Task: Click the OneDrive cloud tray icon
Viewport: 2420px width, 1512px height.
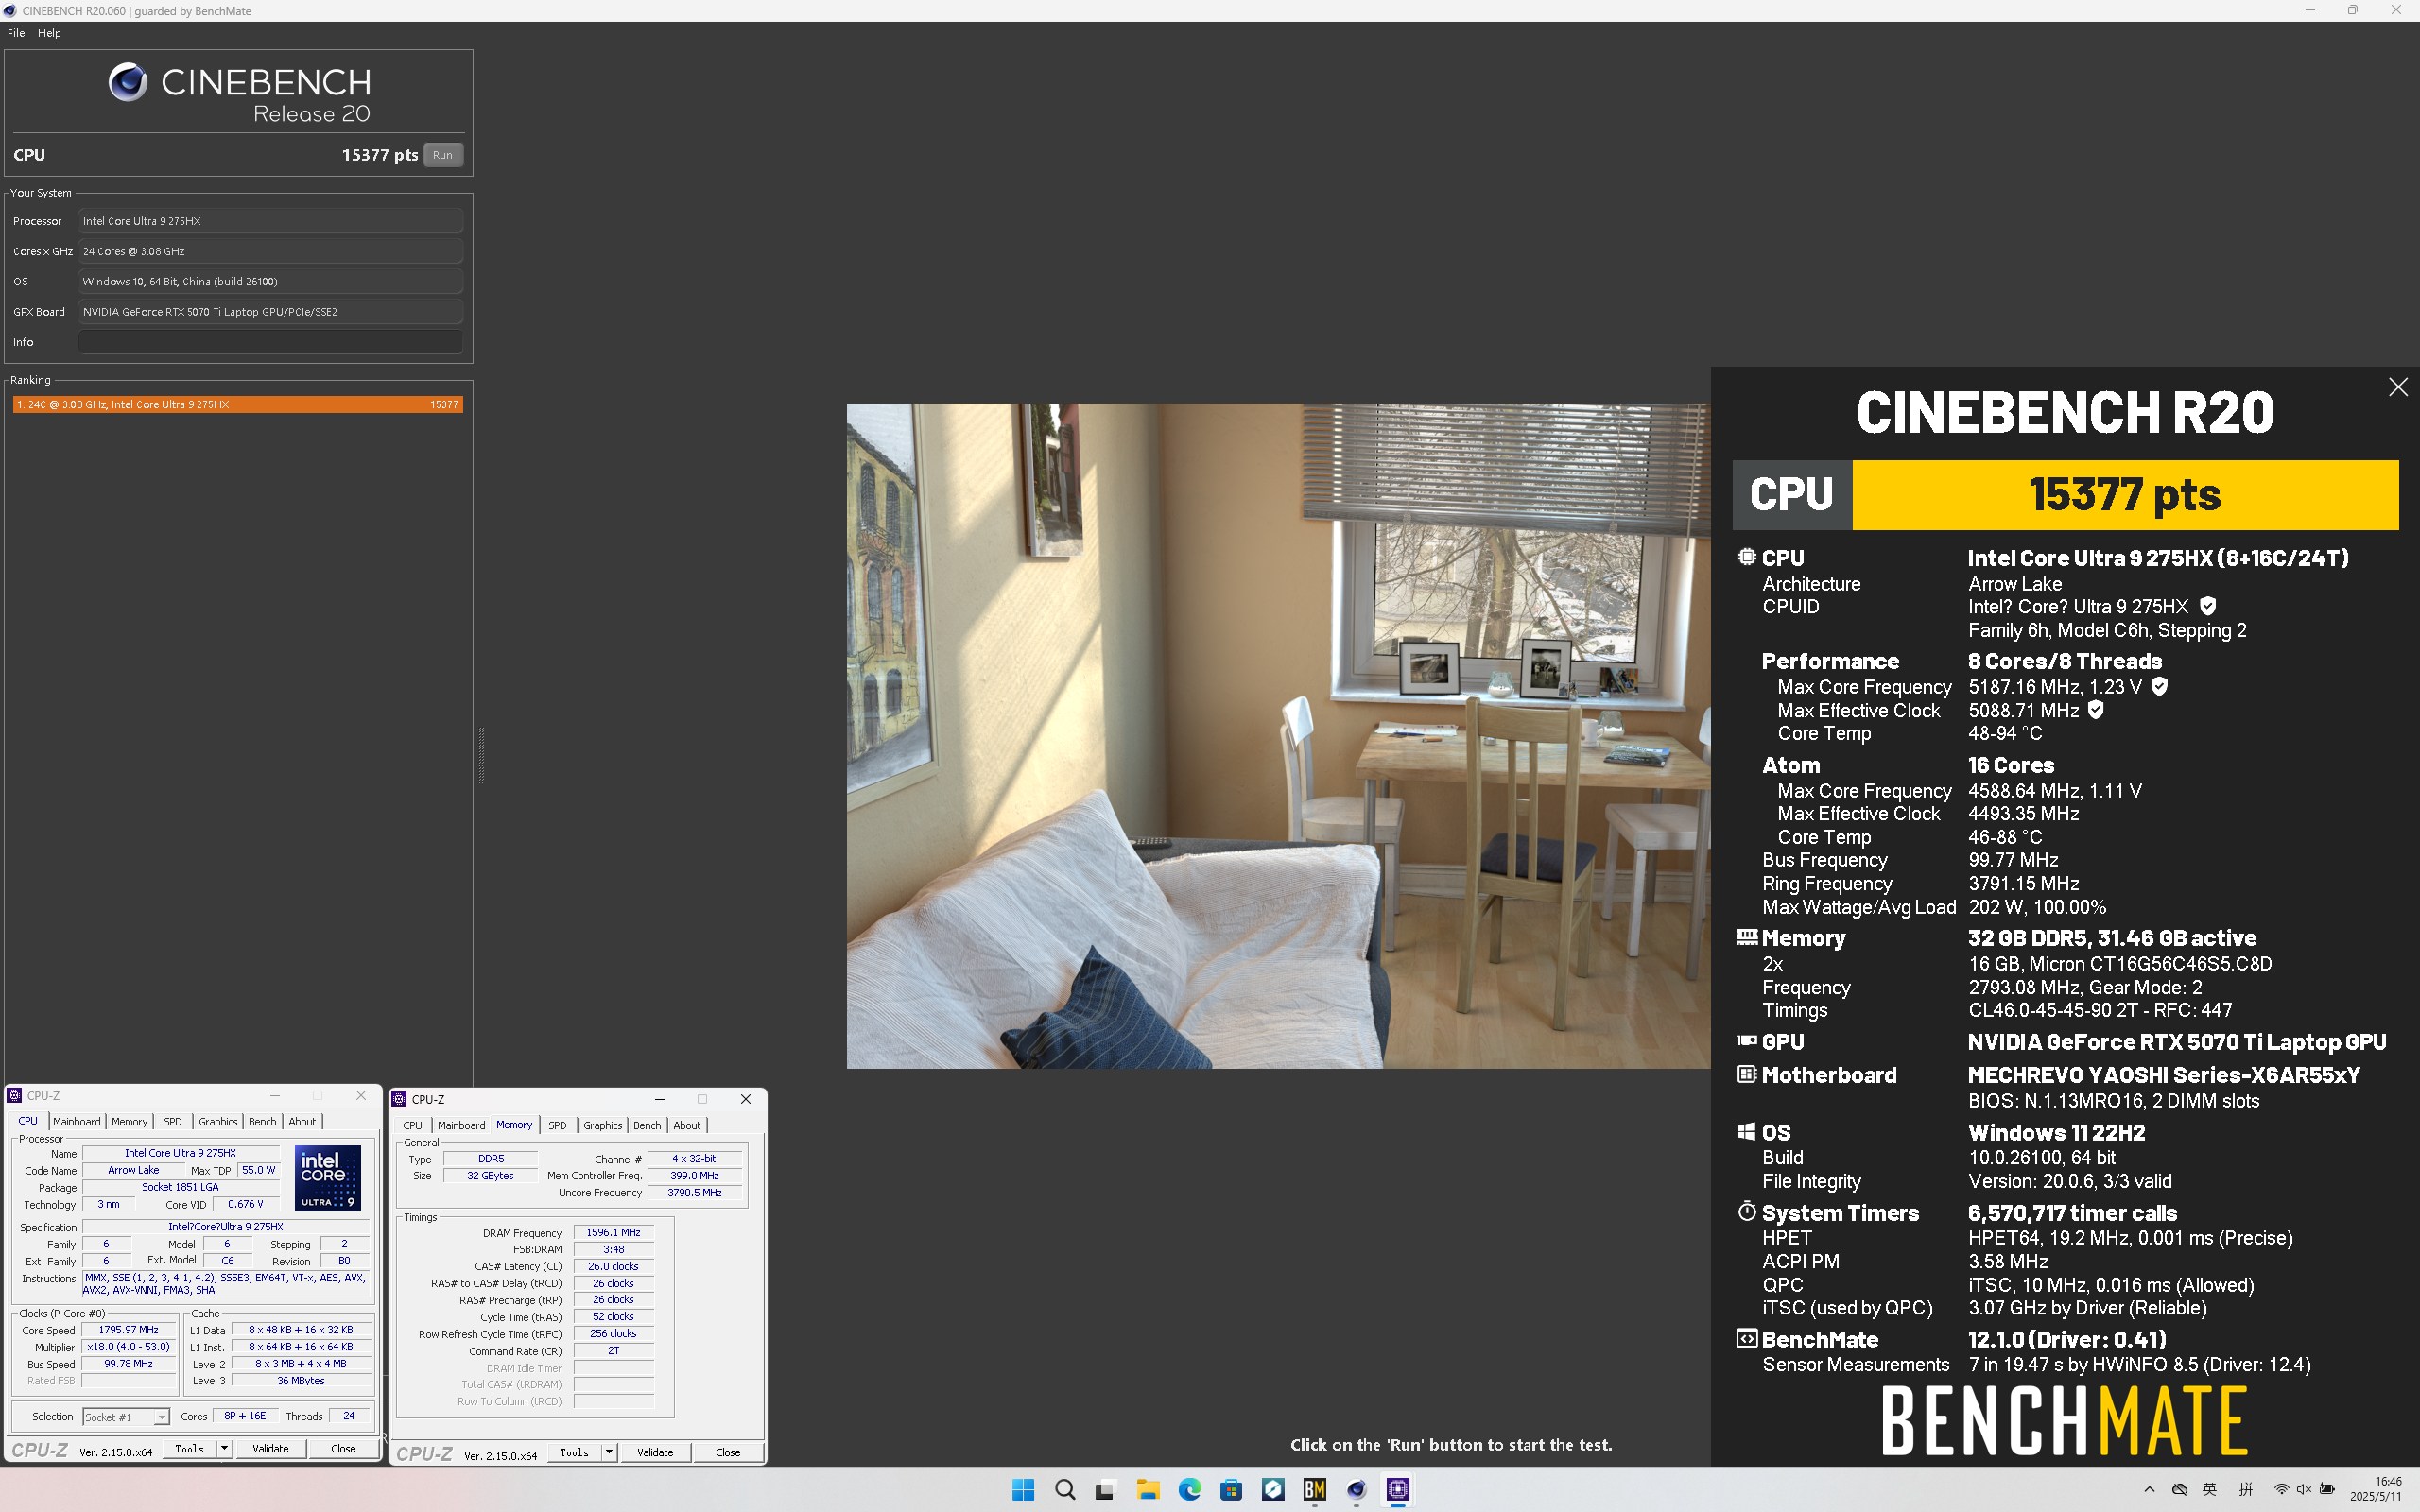Action: click(x=2180, y=1490)
